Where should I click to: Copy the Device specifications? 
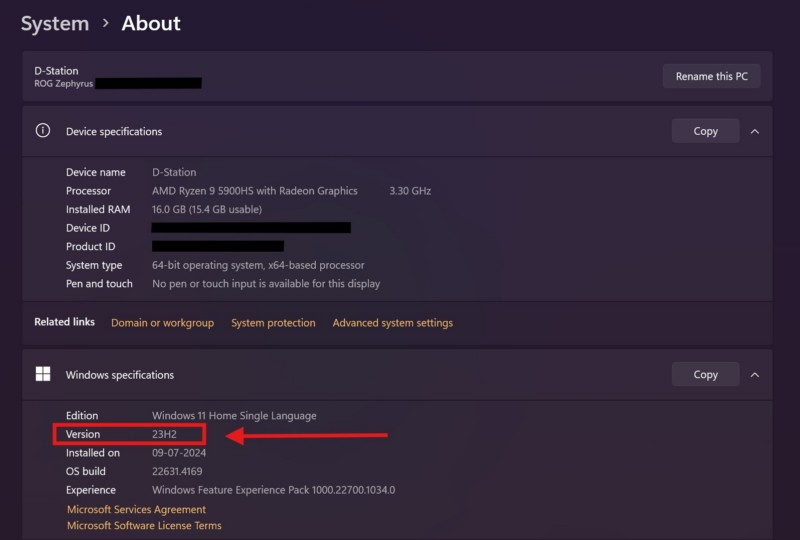pyautogui.click(x=705, y=131)
